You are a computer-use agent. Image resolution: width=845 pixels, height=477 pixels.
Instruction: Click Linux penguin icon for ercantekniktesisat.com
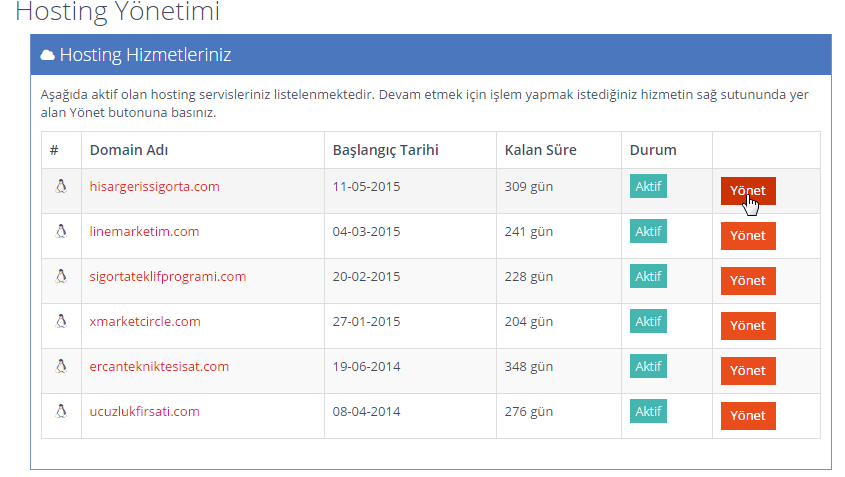(61, 367)
